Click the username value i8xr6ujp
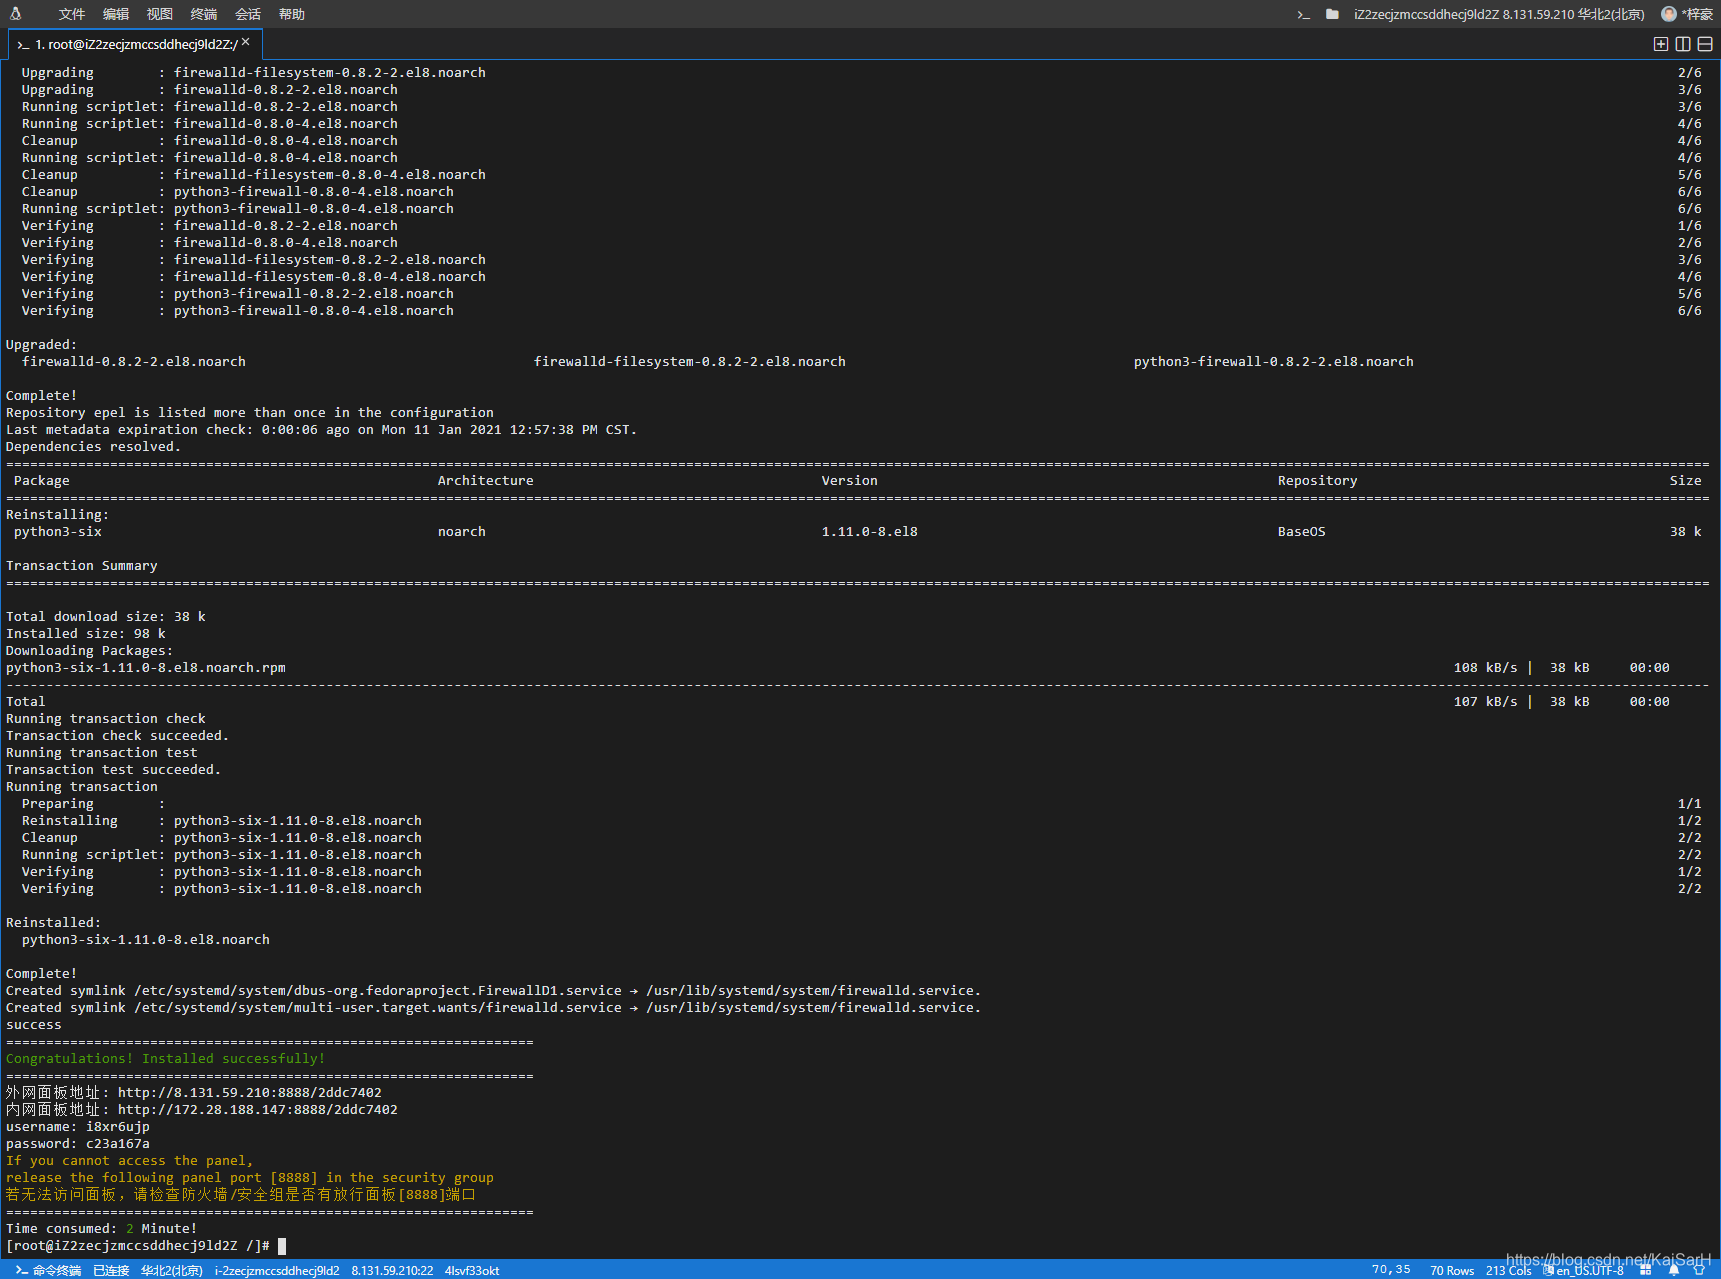 pyautogui.click(x=118, y=1127)
